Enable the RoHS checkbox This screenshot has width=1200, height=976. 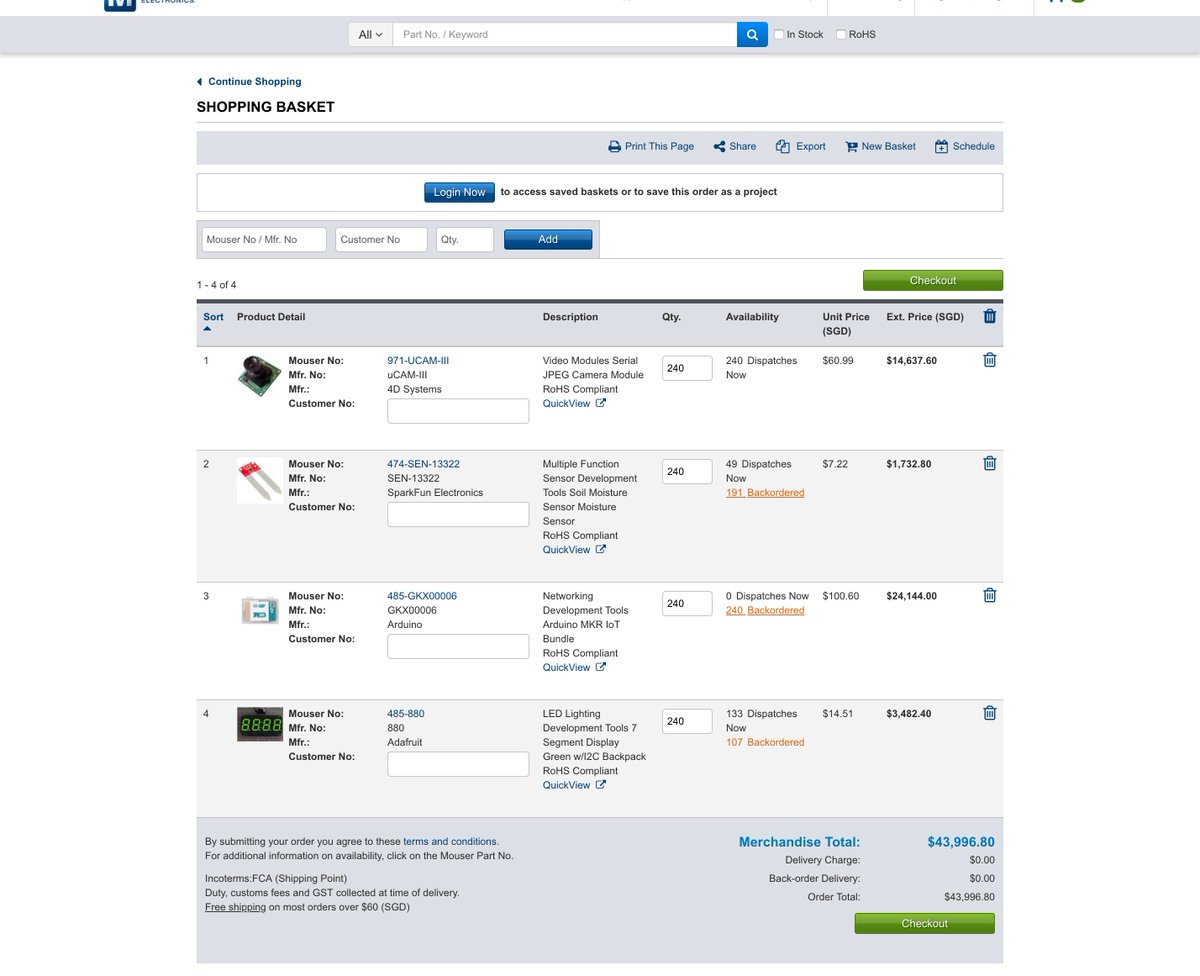[841, 34]
